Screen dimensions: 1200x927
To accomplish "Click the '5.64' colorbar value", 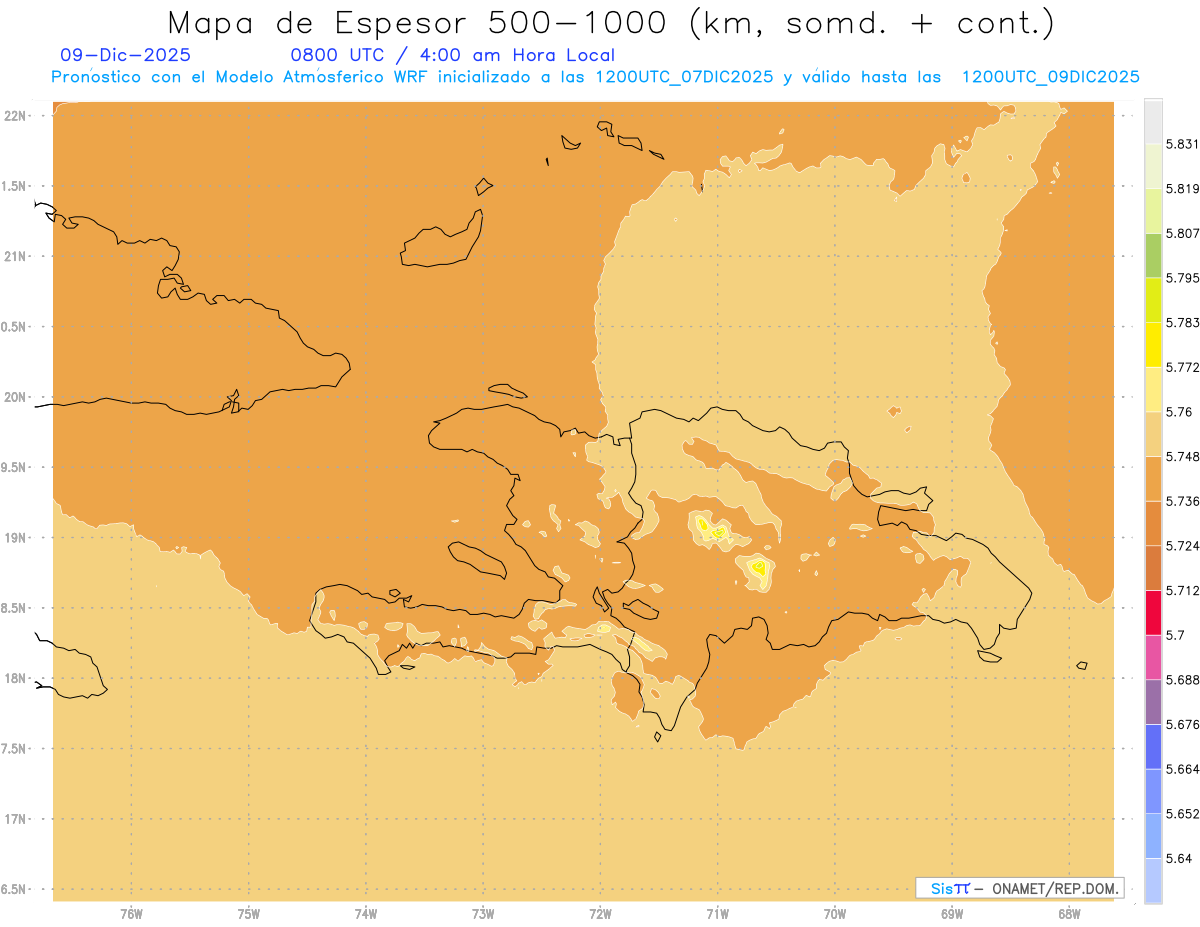I will pyautogui.click(x=1178, y=859).
